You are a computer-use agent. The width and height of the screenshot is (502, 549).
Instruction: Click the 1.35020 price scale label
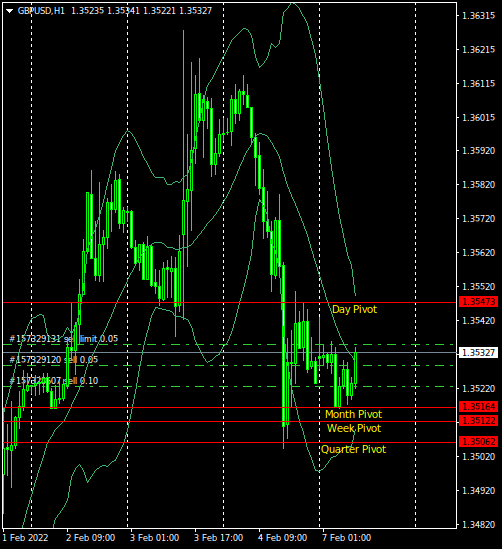pos(479,457)
